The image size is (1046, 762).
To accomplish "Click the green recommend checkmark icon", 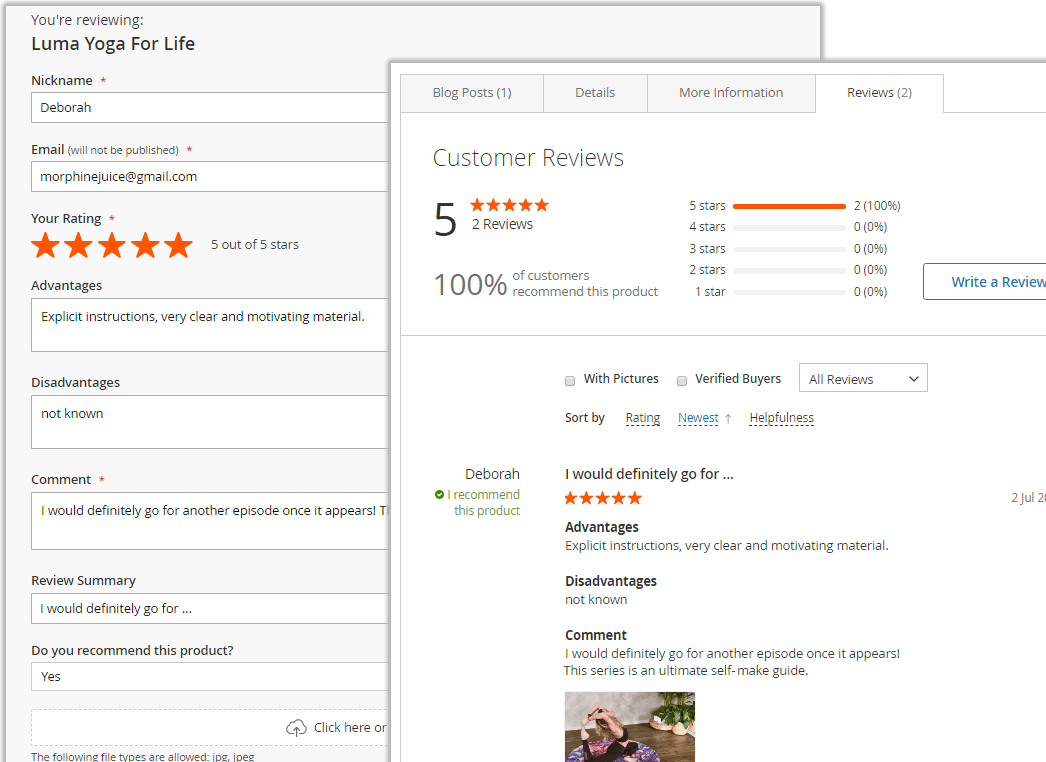I will tap(439, 494).
